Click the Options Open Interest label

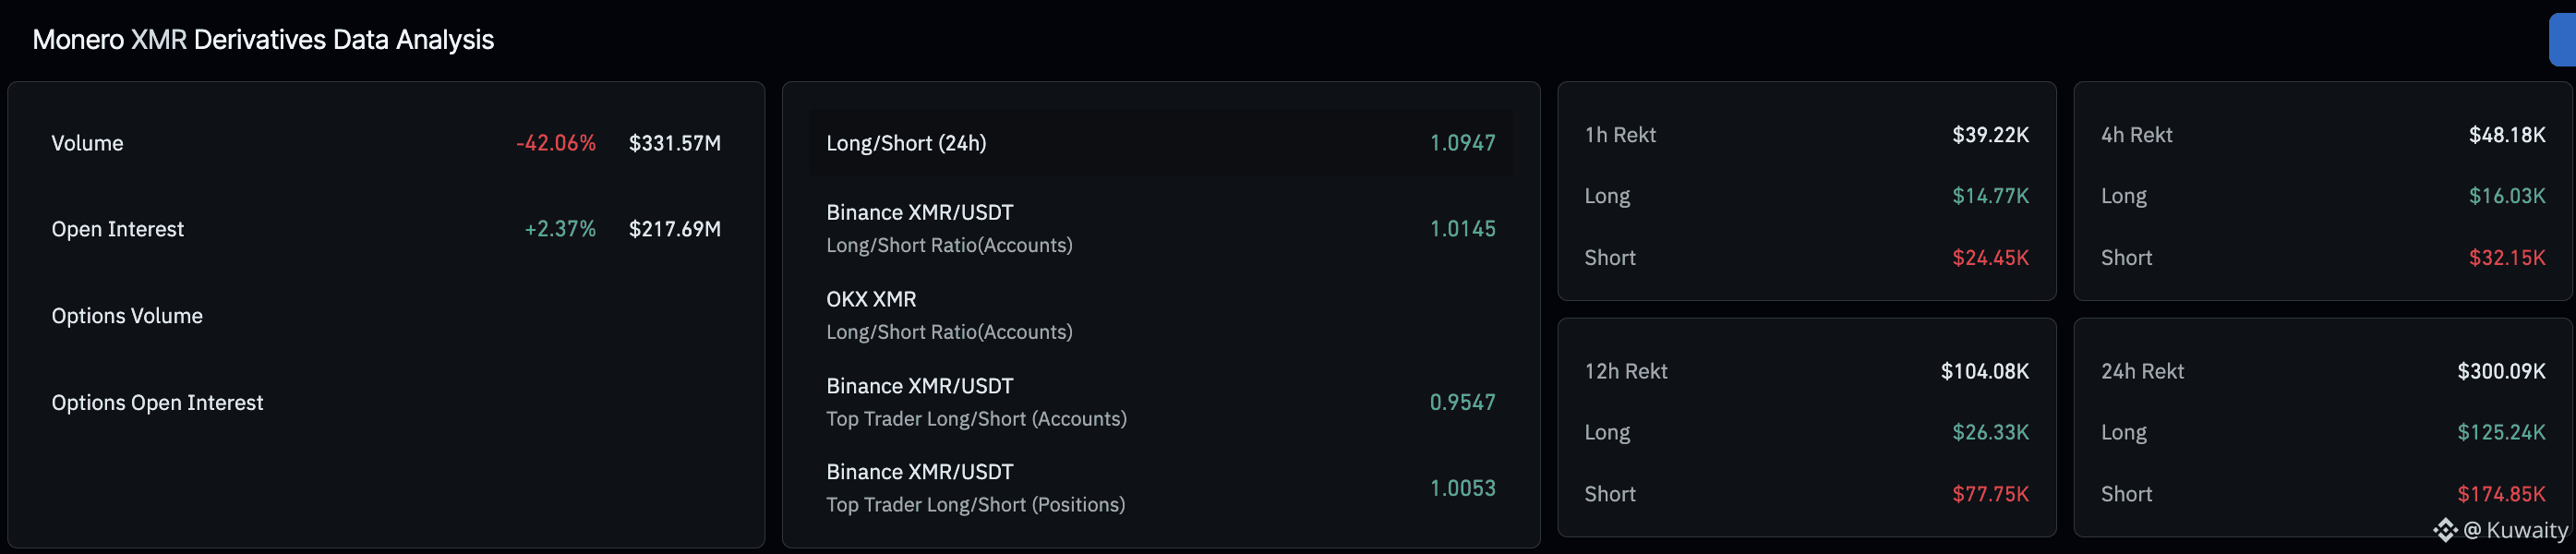pyautogui.click(x=157, y=403)
